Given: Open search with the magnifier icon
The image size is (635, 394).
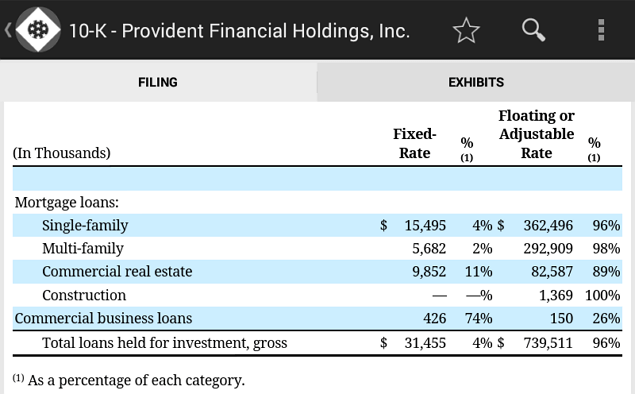Looking at the screenshot, I should pyautogui.click(x=533, y=30).
